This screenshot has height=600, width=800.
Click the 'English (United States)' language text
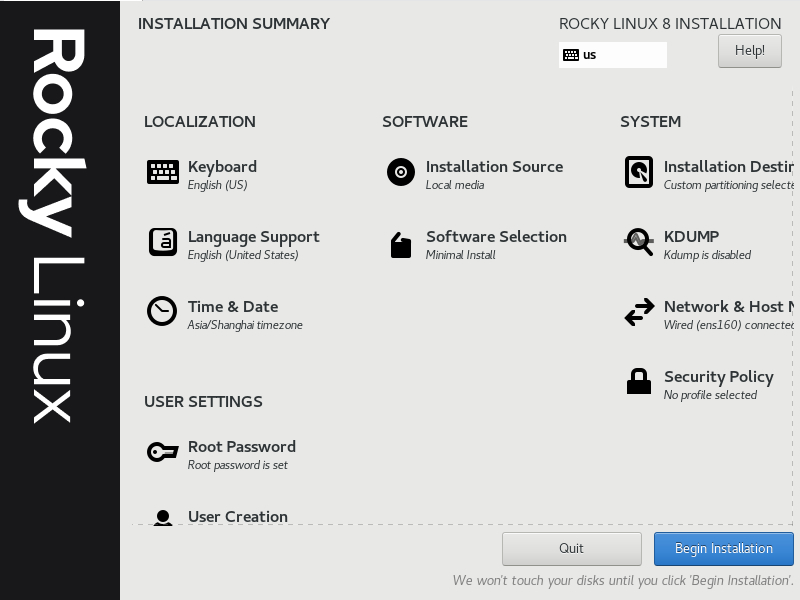click(x=243, y=255)
